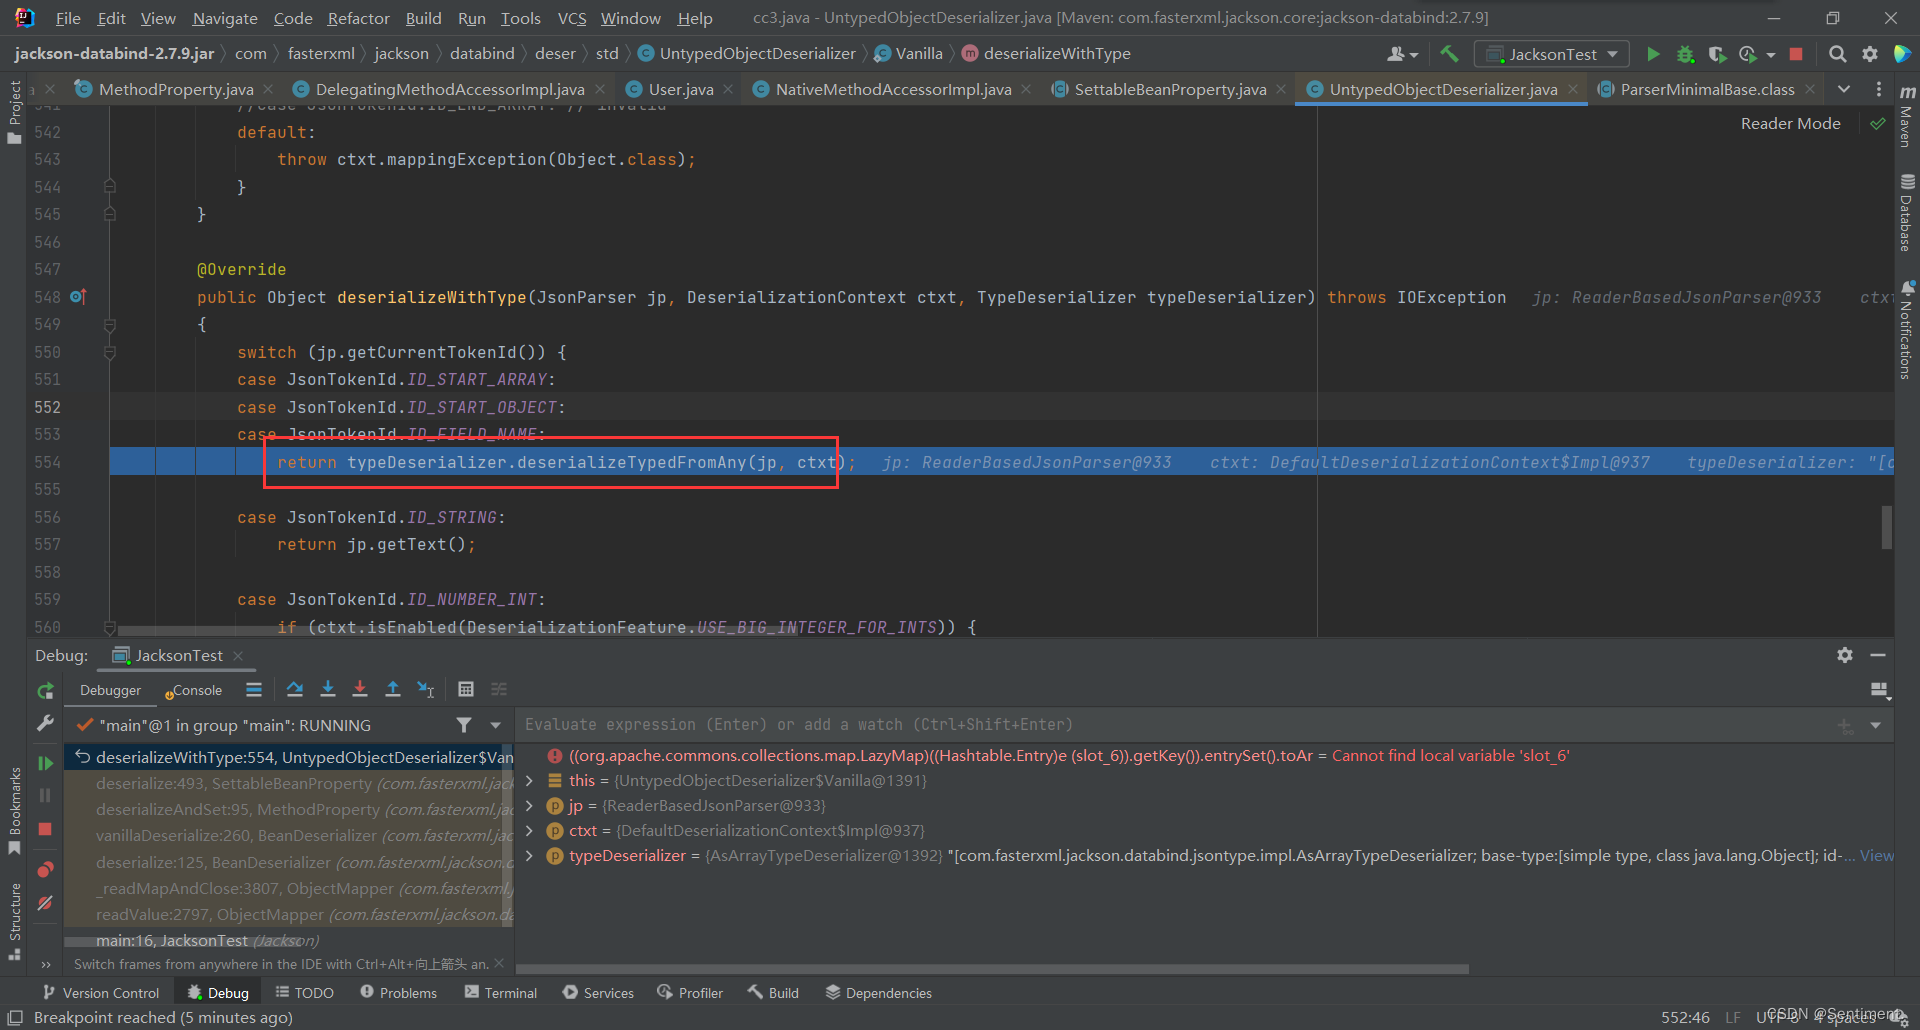Click the Search Everywhere magnifier icon

pos(1837,54)
